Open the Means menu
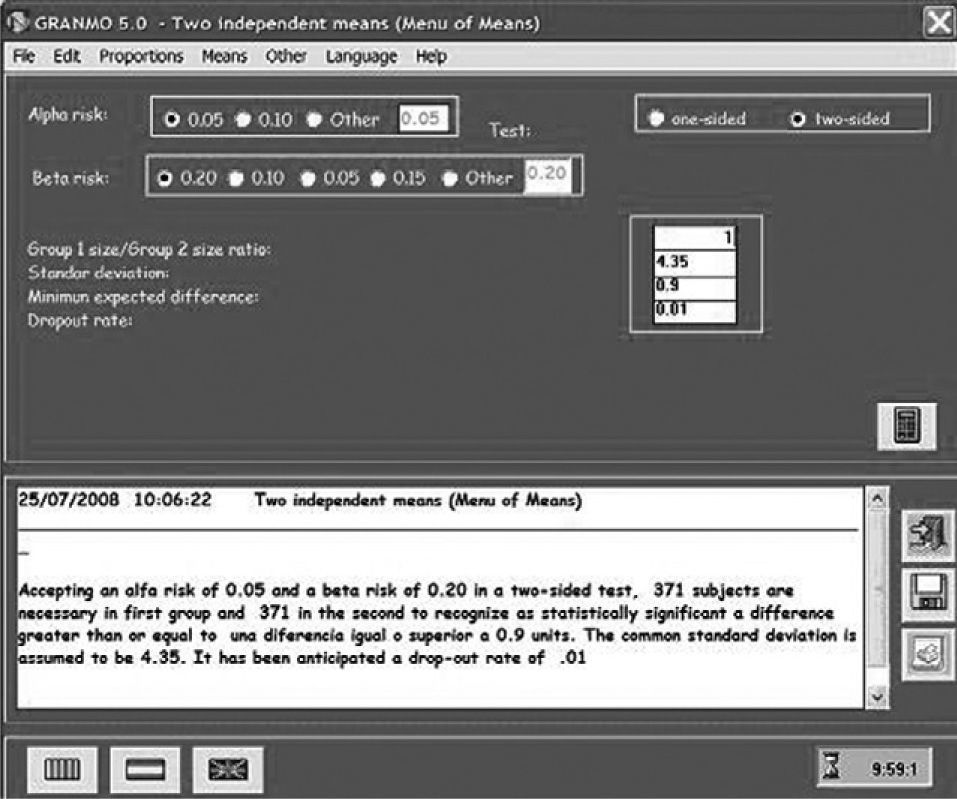Screen dimensions: 957x799 225,57
